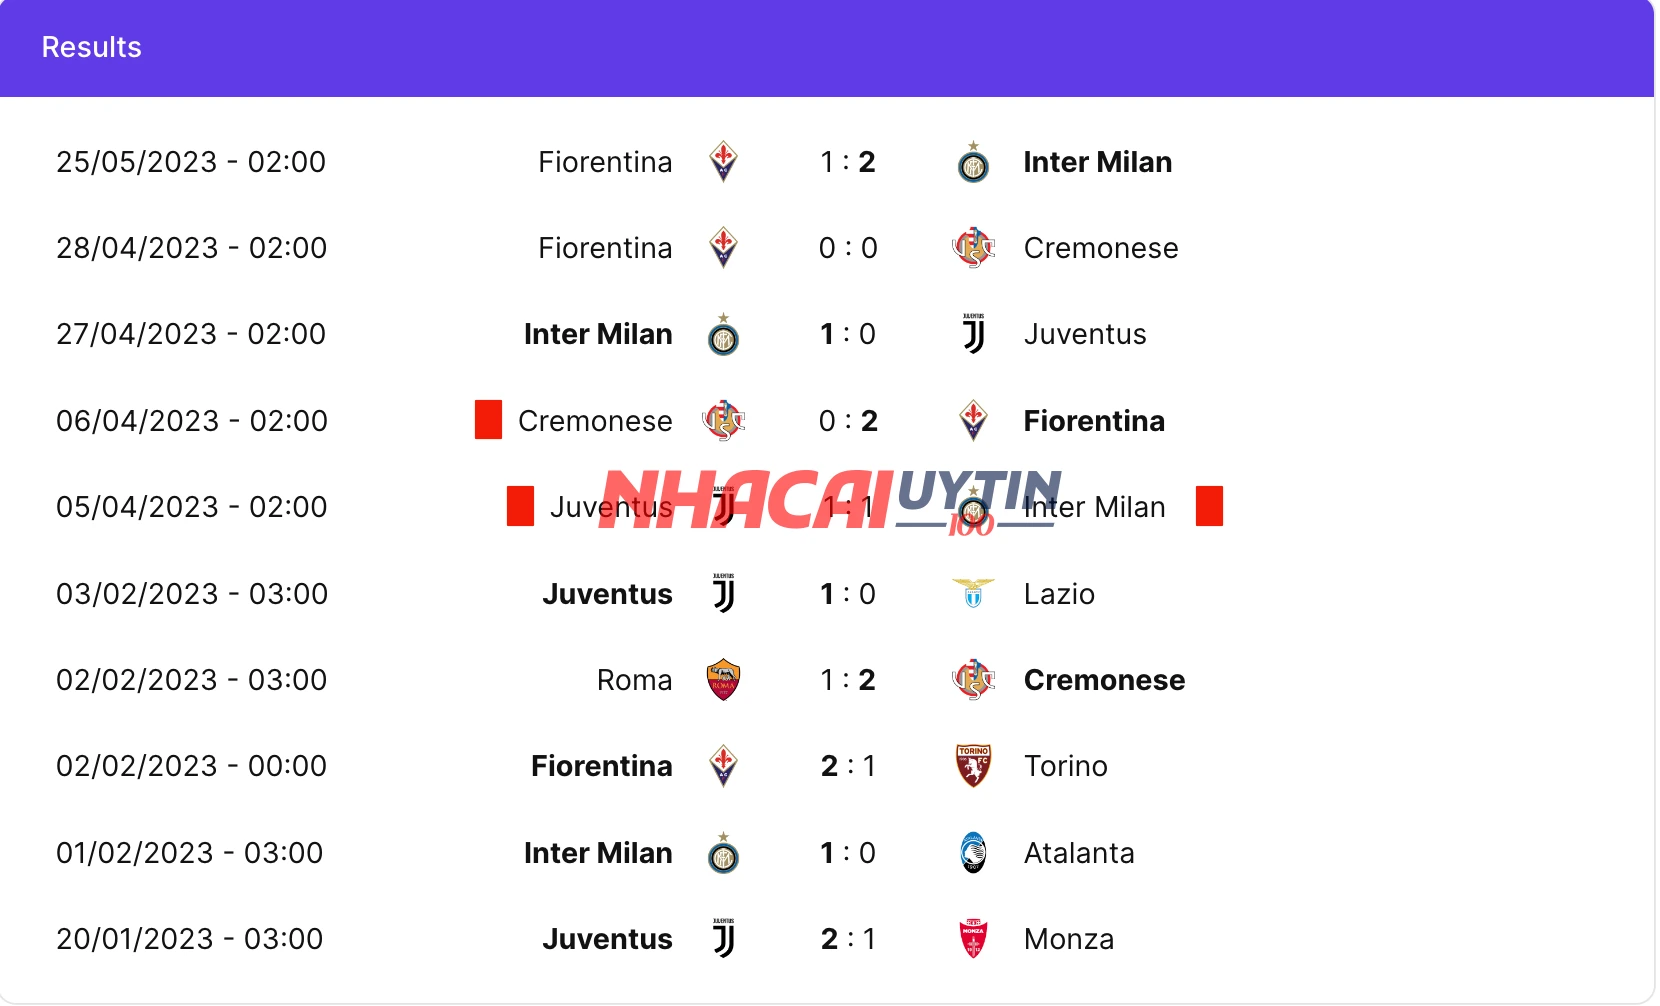Select the Juventus logo icon

coord(973,334)
